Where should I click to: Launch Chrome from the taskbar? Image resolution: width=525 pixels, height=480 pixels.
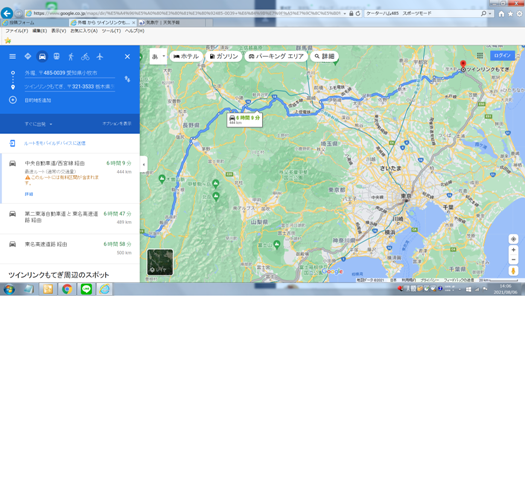click(67, 289)
